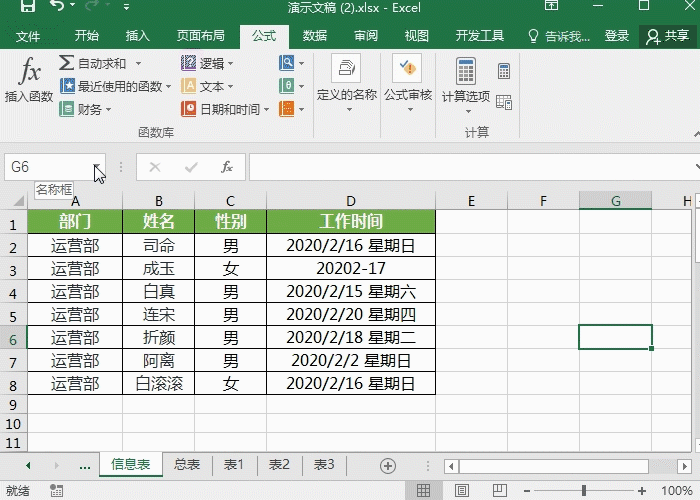Open Defined Names group icon

click(x=346, y=68)
